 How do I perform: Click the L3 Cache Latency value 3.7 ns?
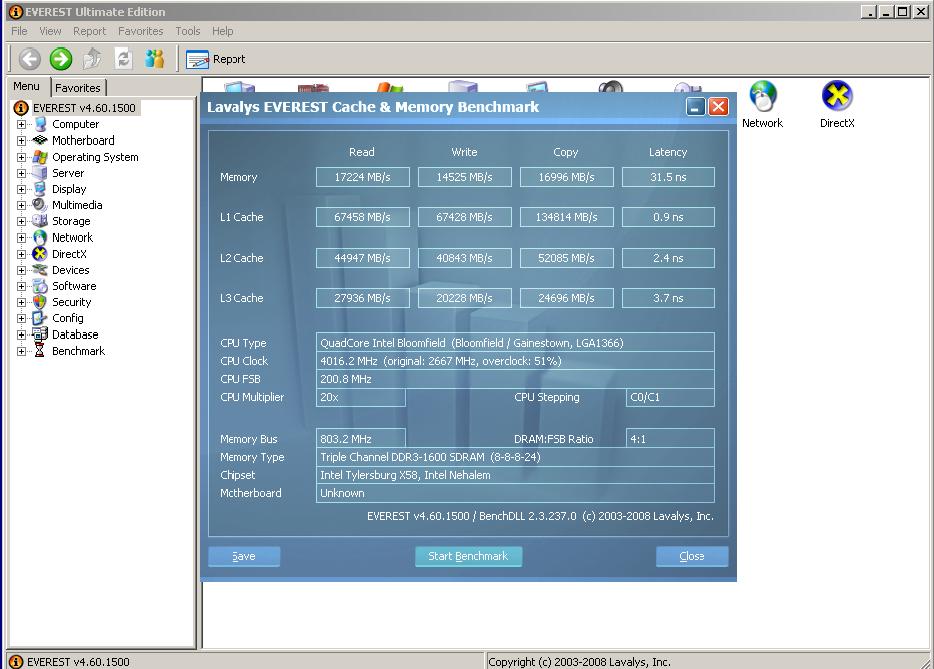(x=668, y=298)
